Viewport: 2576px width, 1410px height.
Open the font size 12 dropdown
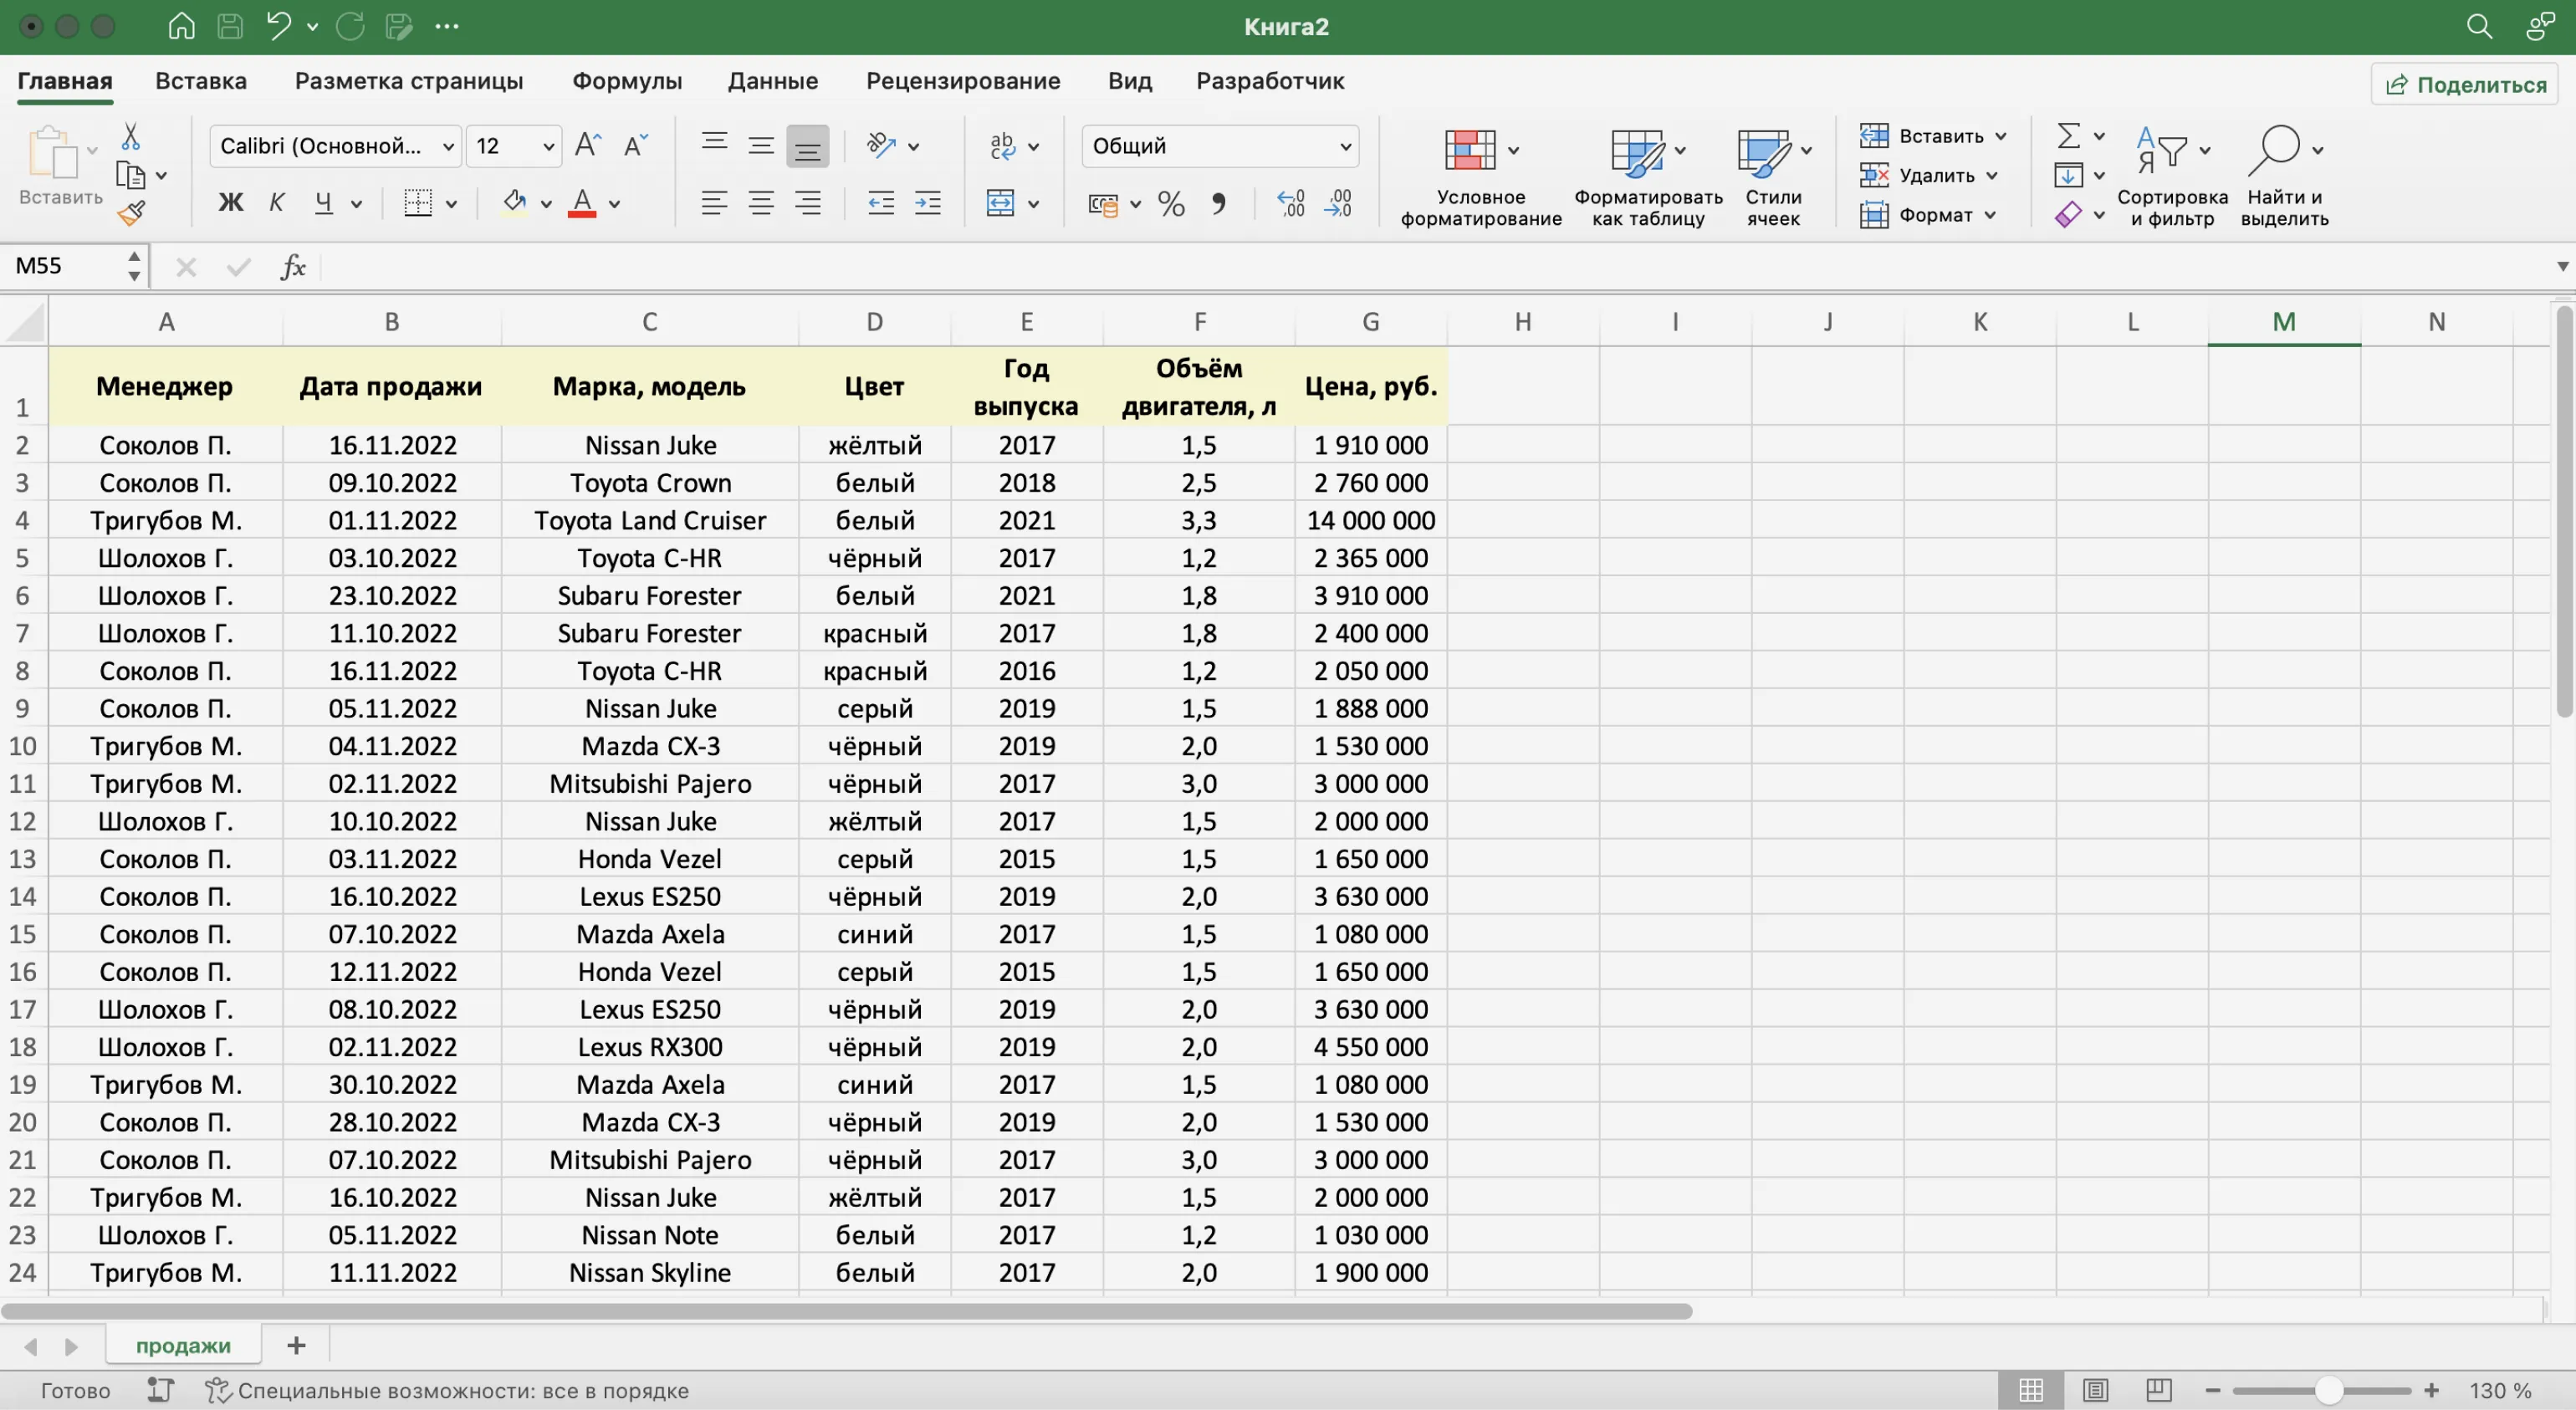pyautogui.click(x=548, y=147)
